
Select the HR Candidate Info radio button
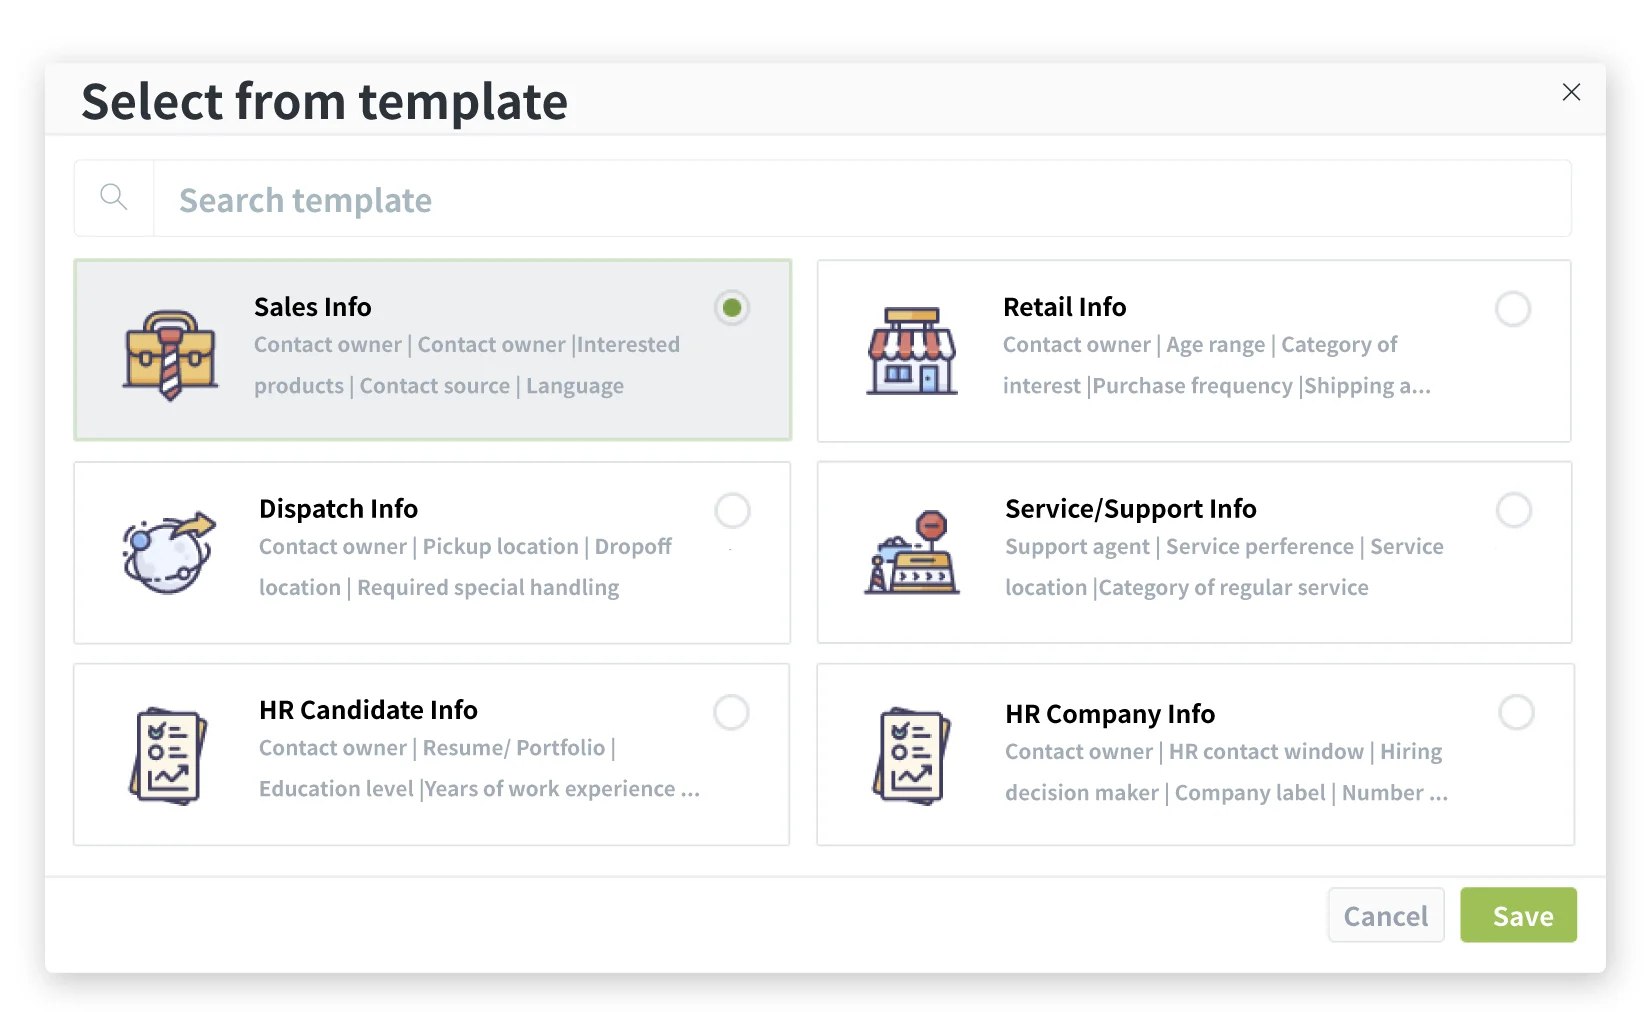pyautogui.click(x=731, y=713)
